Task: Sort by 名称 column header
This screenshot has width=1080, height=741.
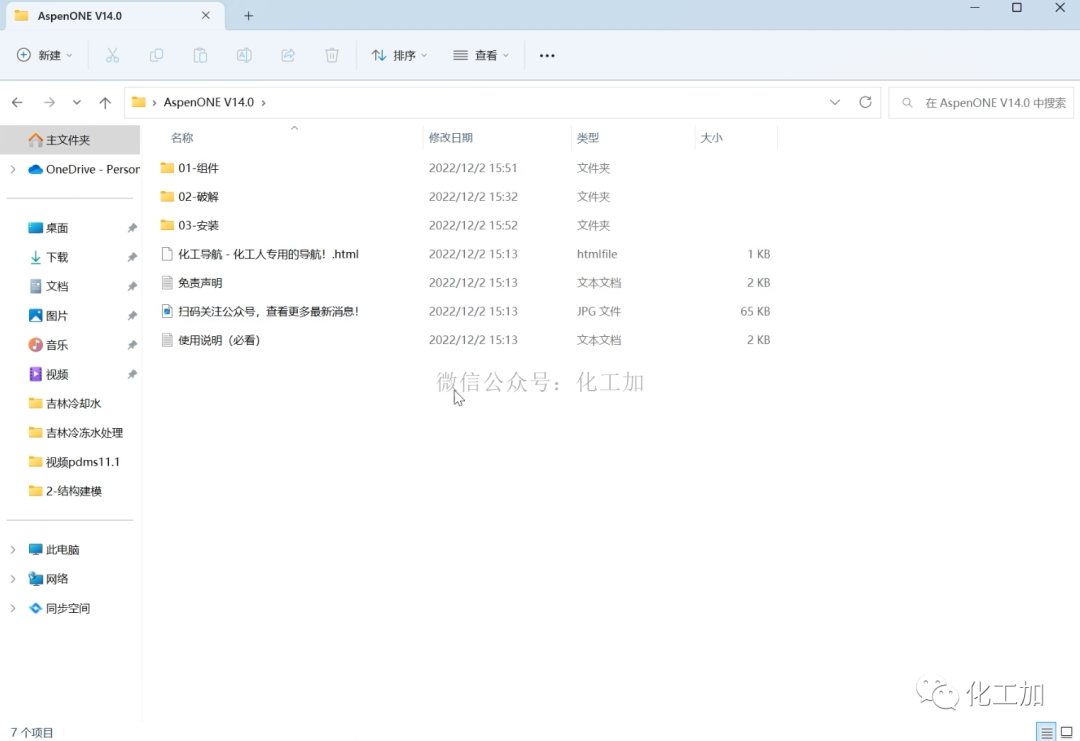Action: [x=182, y=138]
